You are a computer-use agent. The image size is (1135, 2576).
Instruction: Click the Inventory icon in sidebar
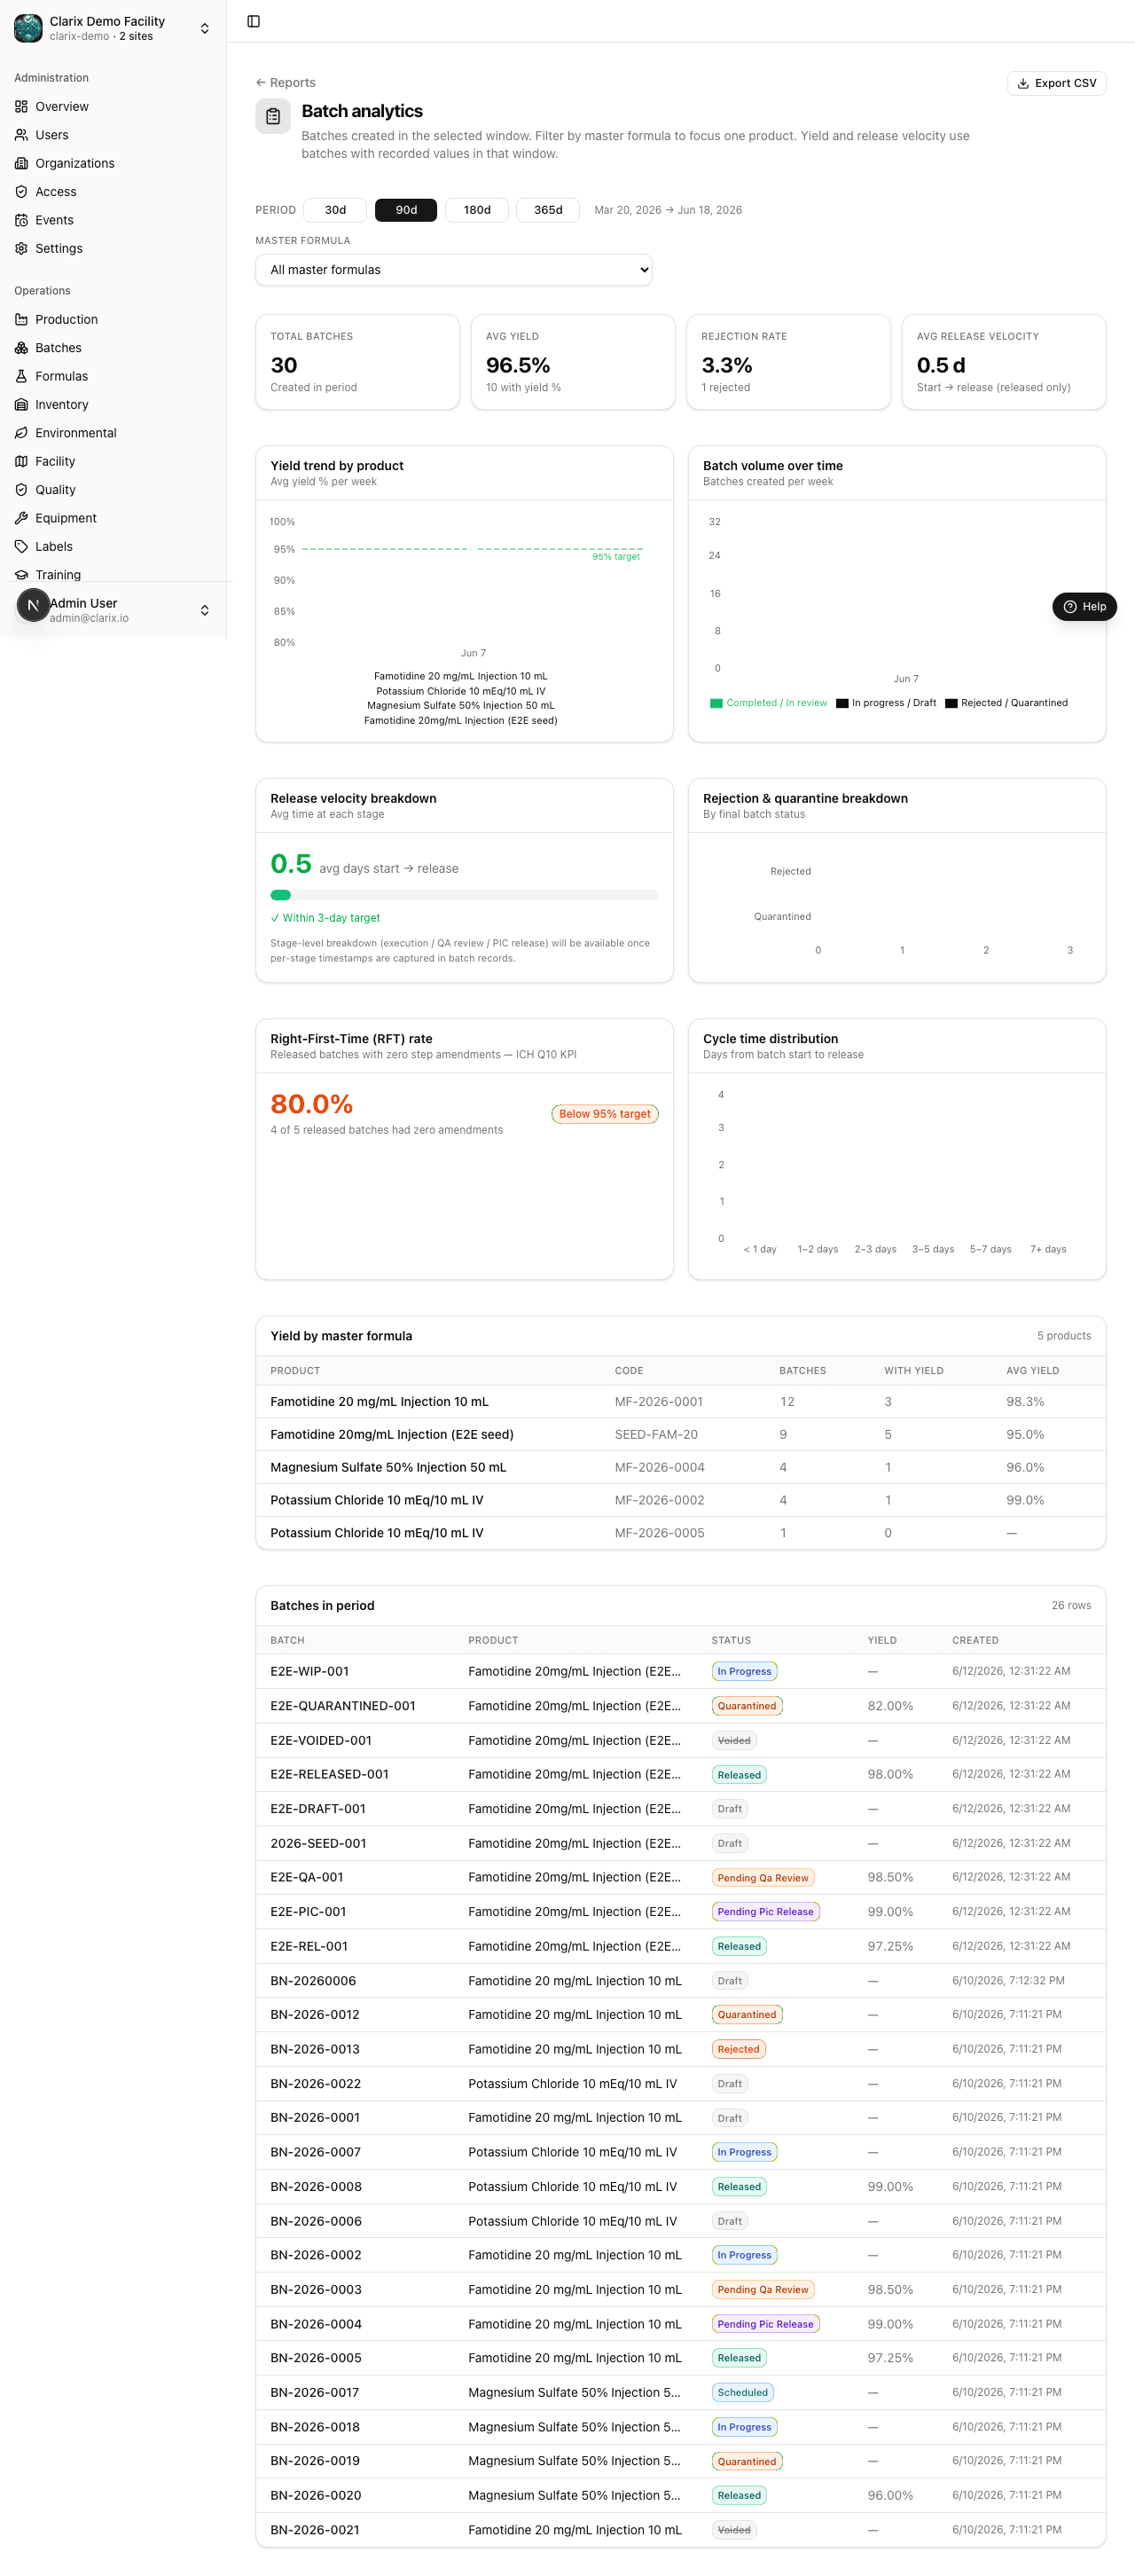tap(21, 405)
